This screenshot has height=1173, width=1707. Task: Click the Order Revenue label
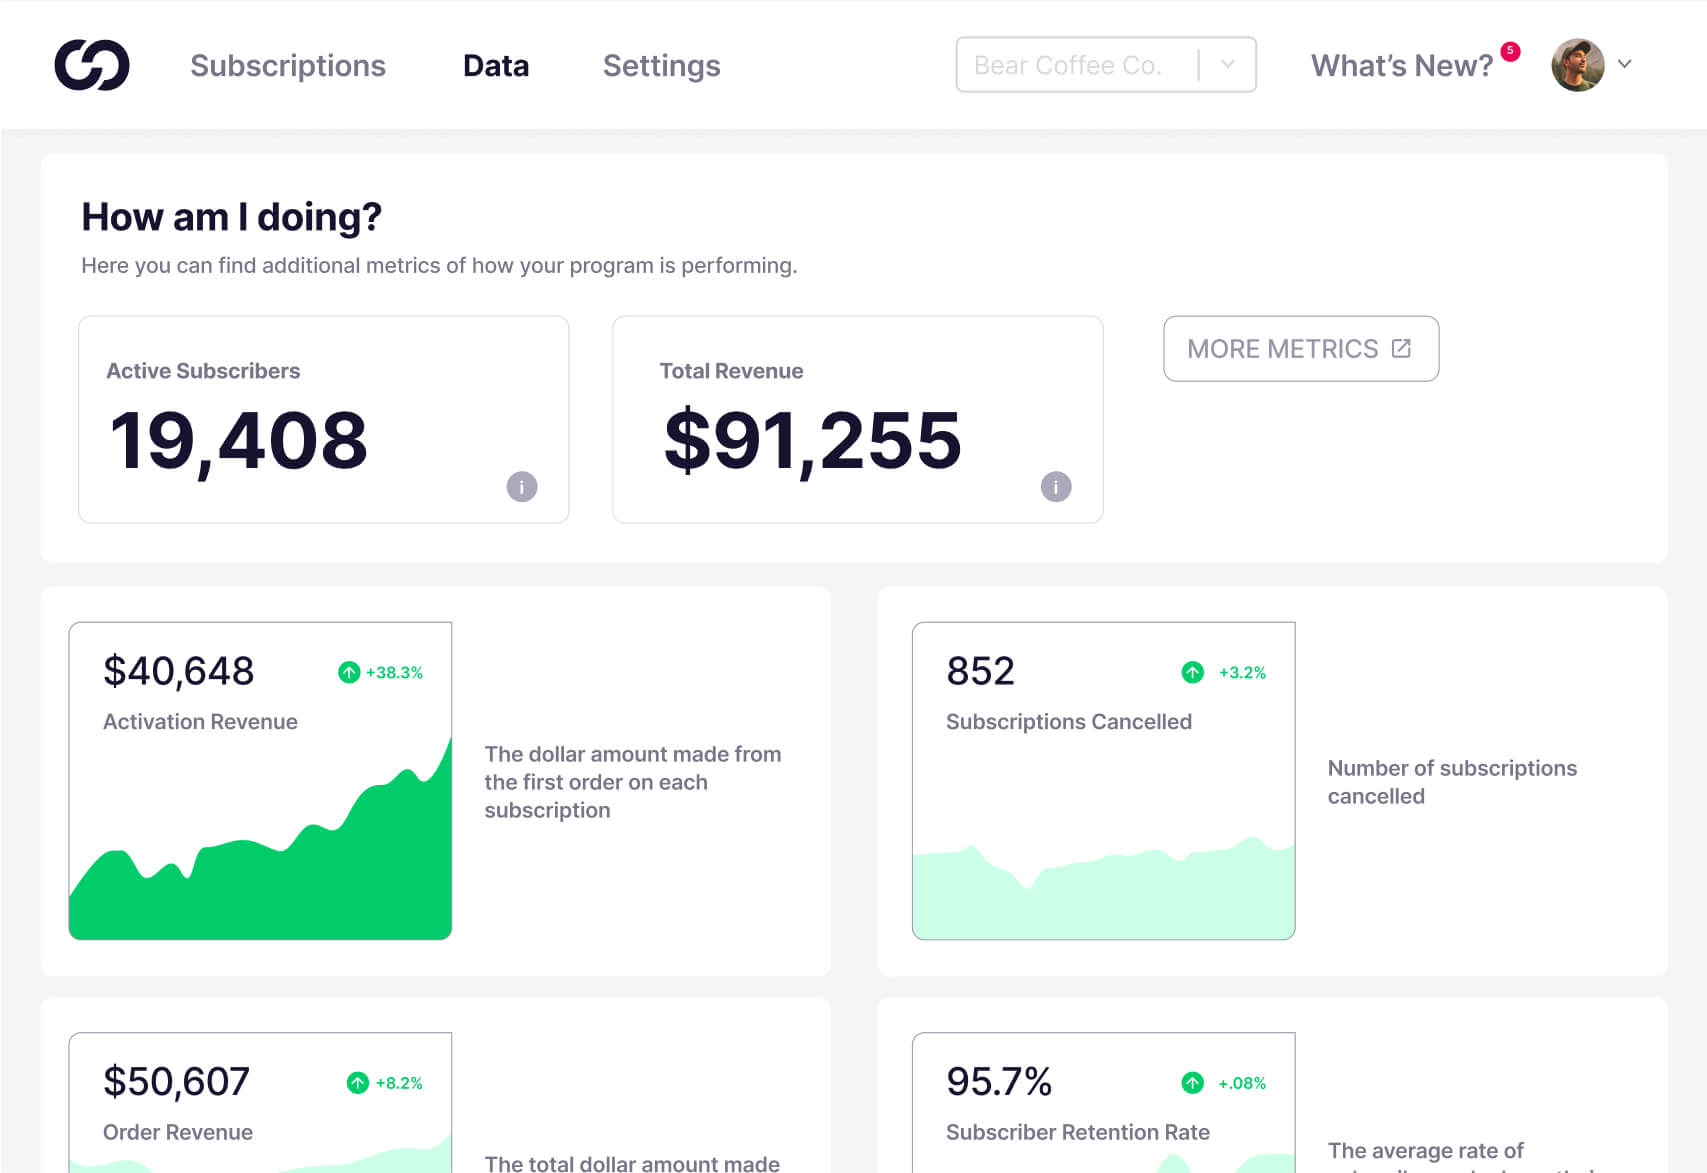178,1132
